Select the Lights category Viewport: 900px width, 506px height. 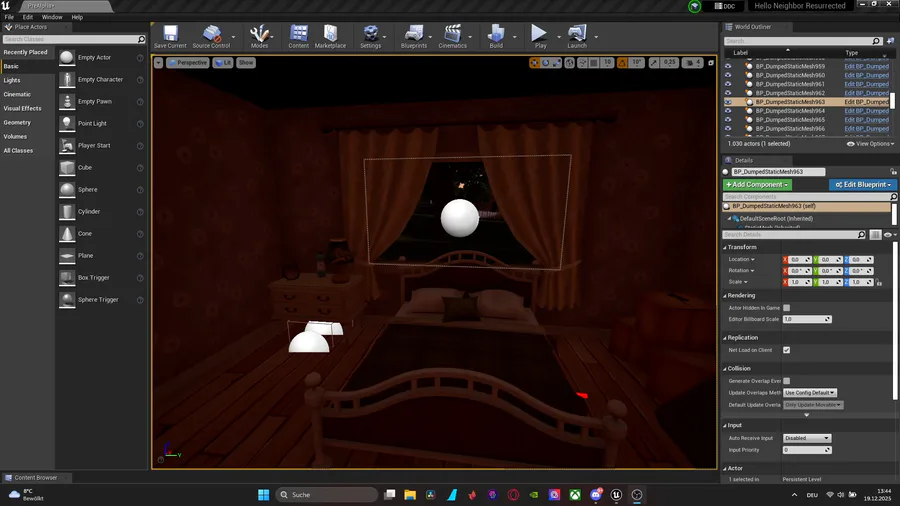click(27, 80)
